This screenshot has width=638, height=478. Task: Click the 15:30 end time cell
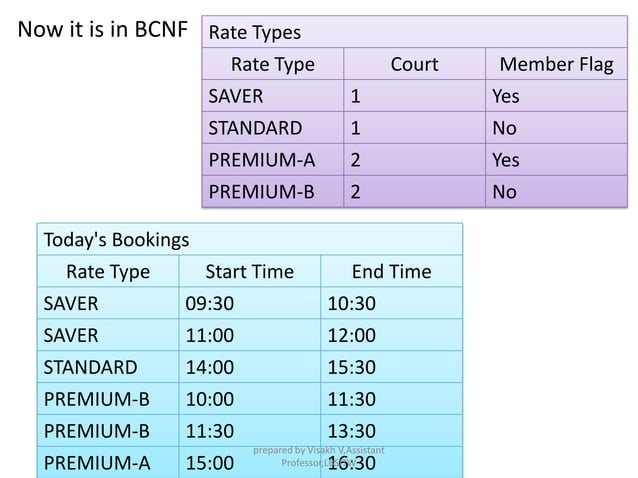pos(391,367)
